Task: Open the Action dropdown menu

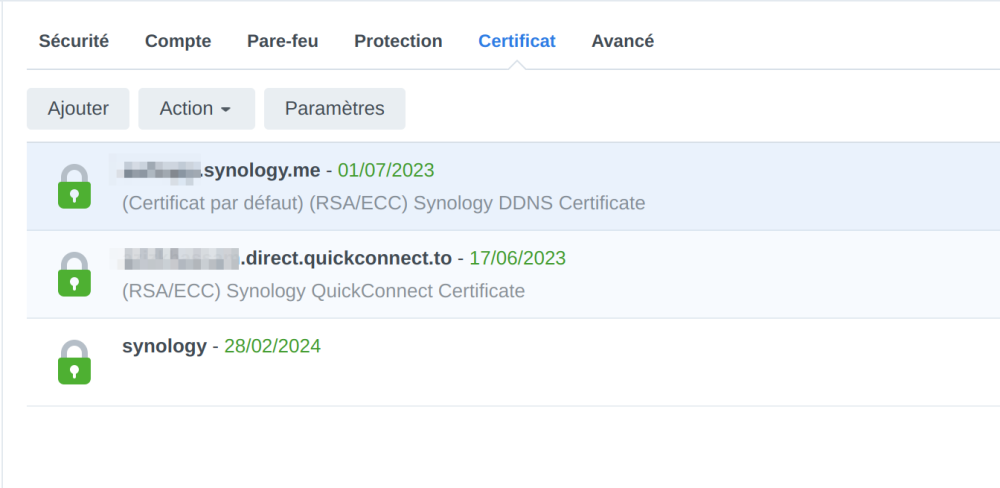Action: (x=196, y=109)
